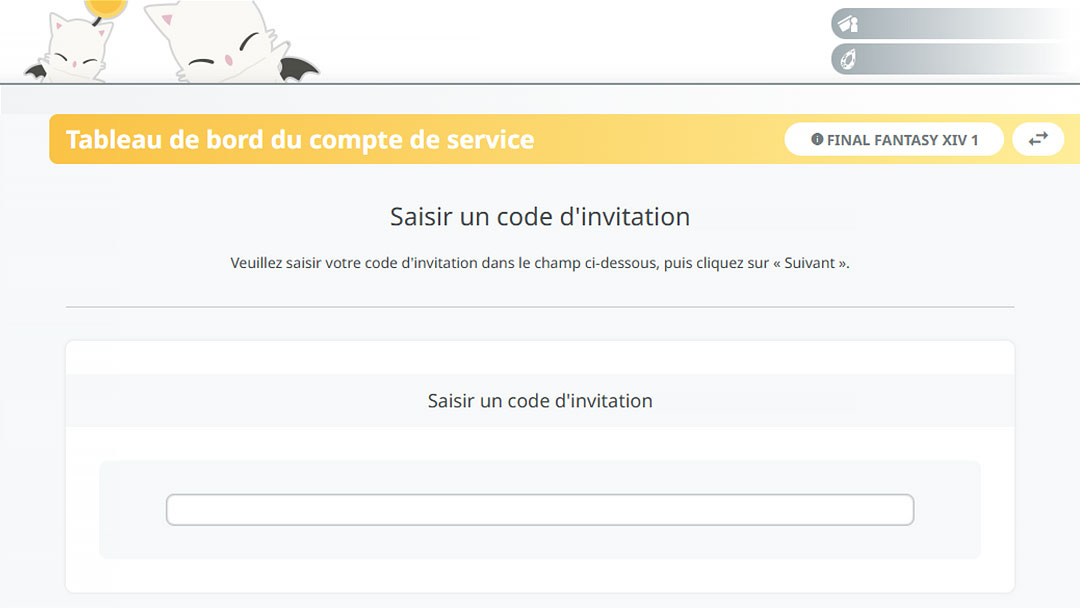Click the crystal icon in the second top bar
Image resolution: width=1080 pixels, height=608 pixels.
[848, 59]
